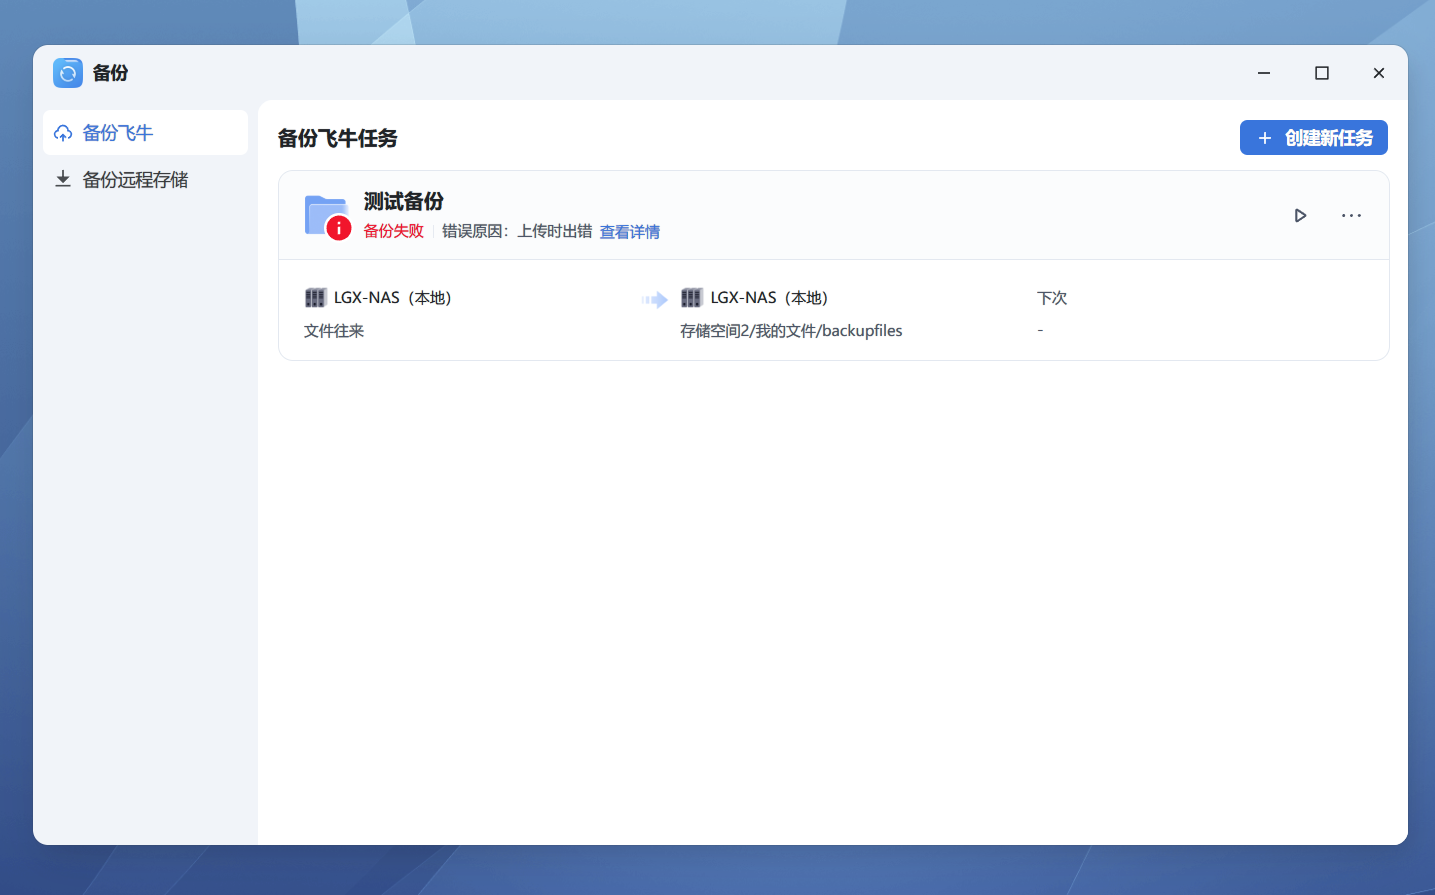Screen dimensions: 1435x895
Task: Click the 错误原因: 上传时出错 message
Action: [517, 231]
